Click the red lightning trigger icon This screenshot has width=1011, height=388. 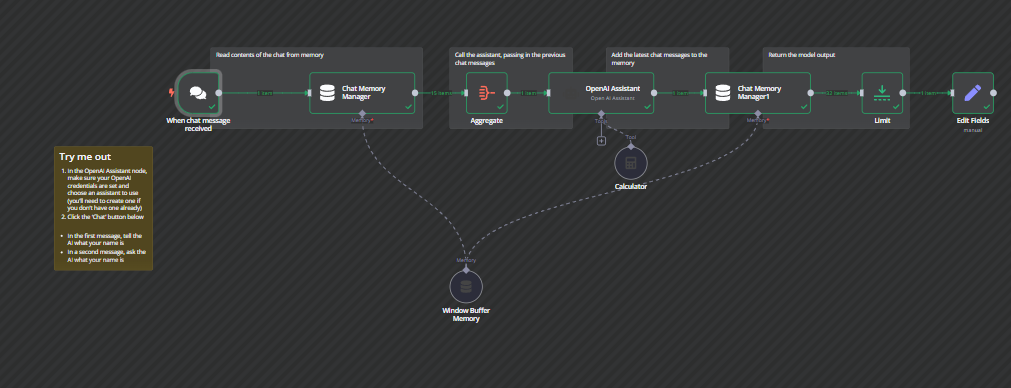(171, 93)
